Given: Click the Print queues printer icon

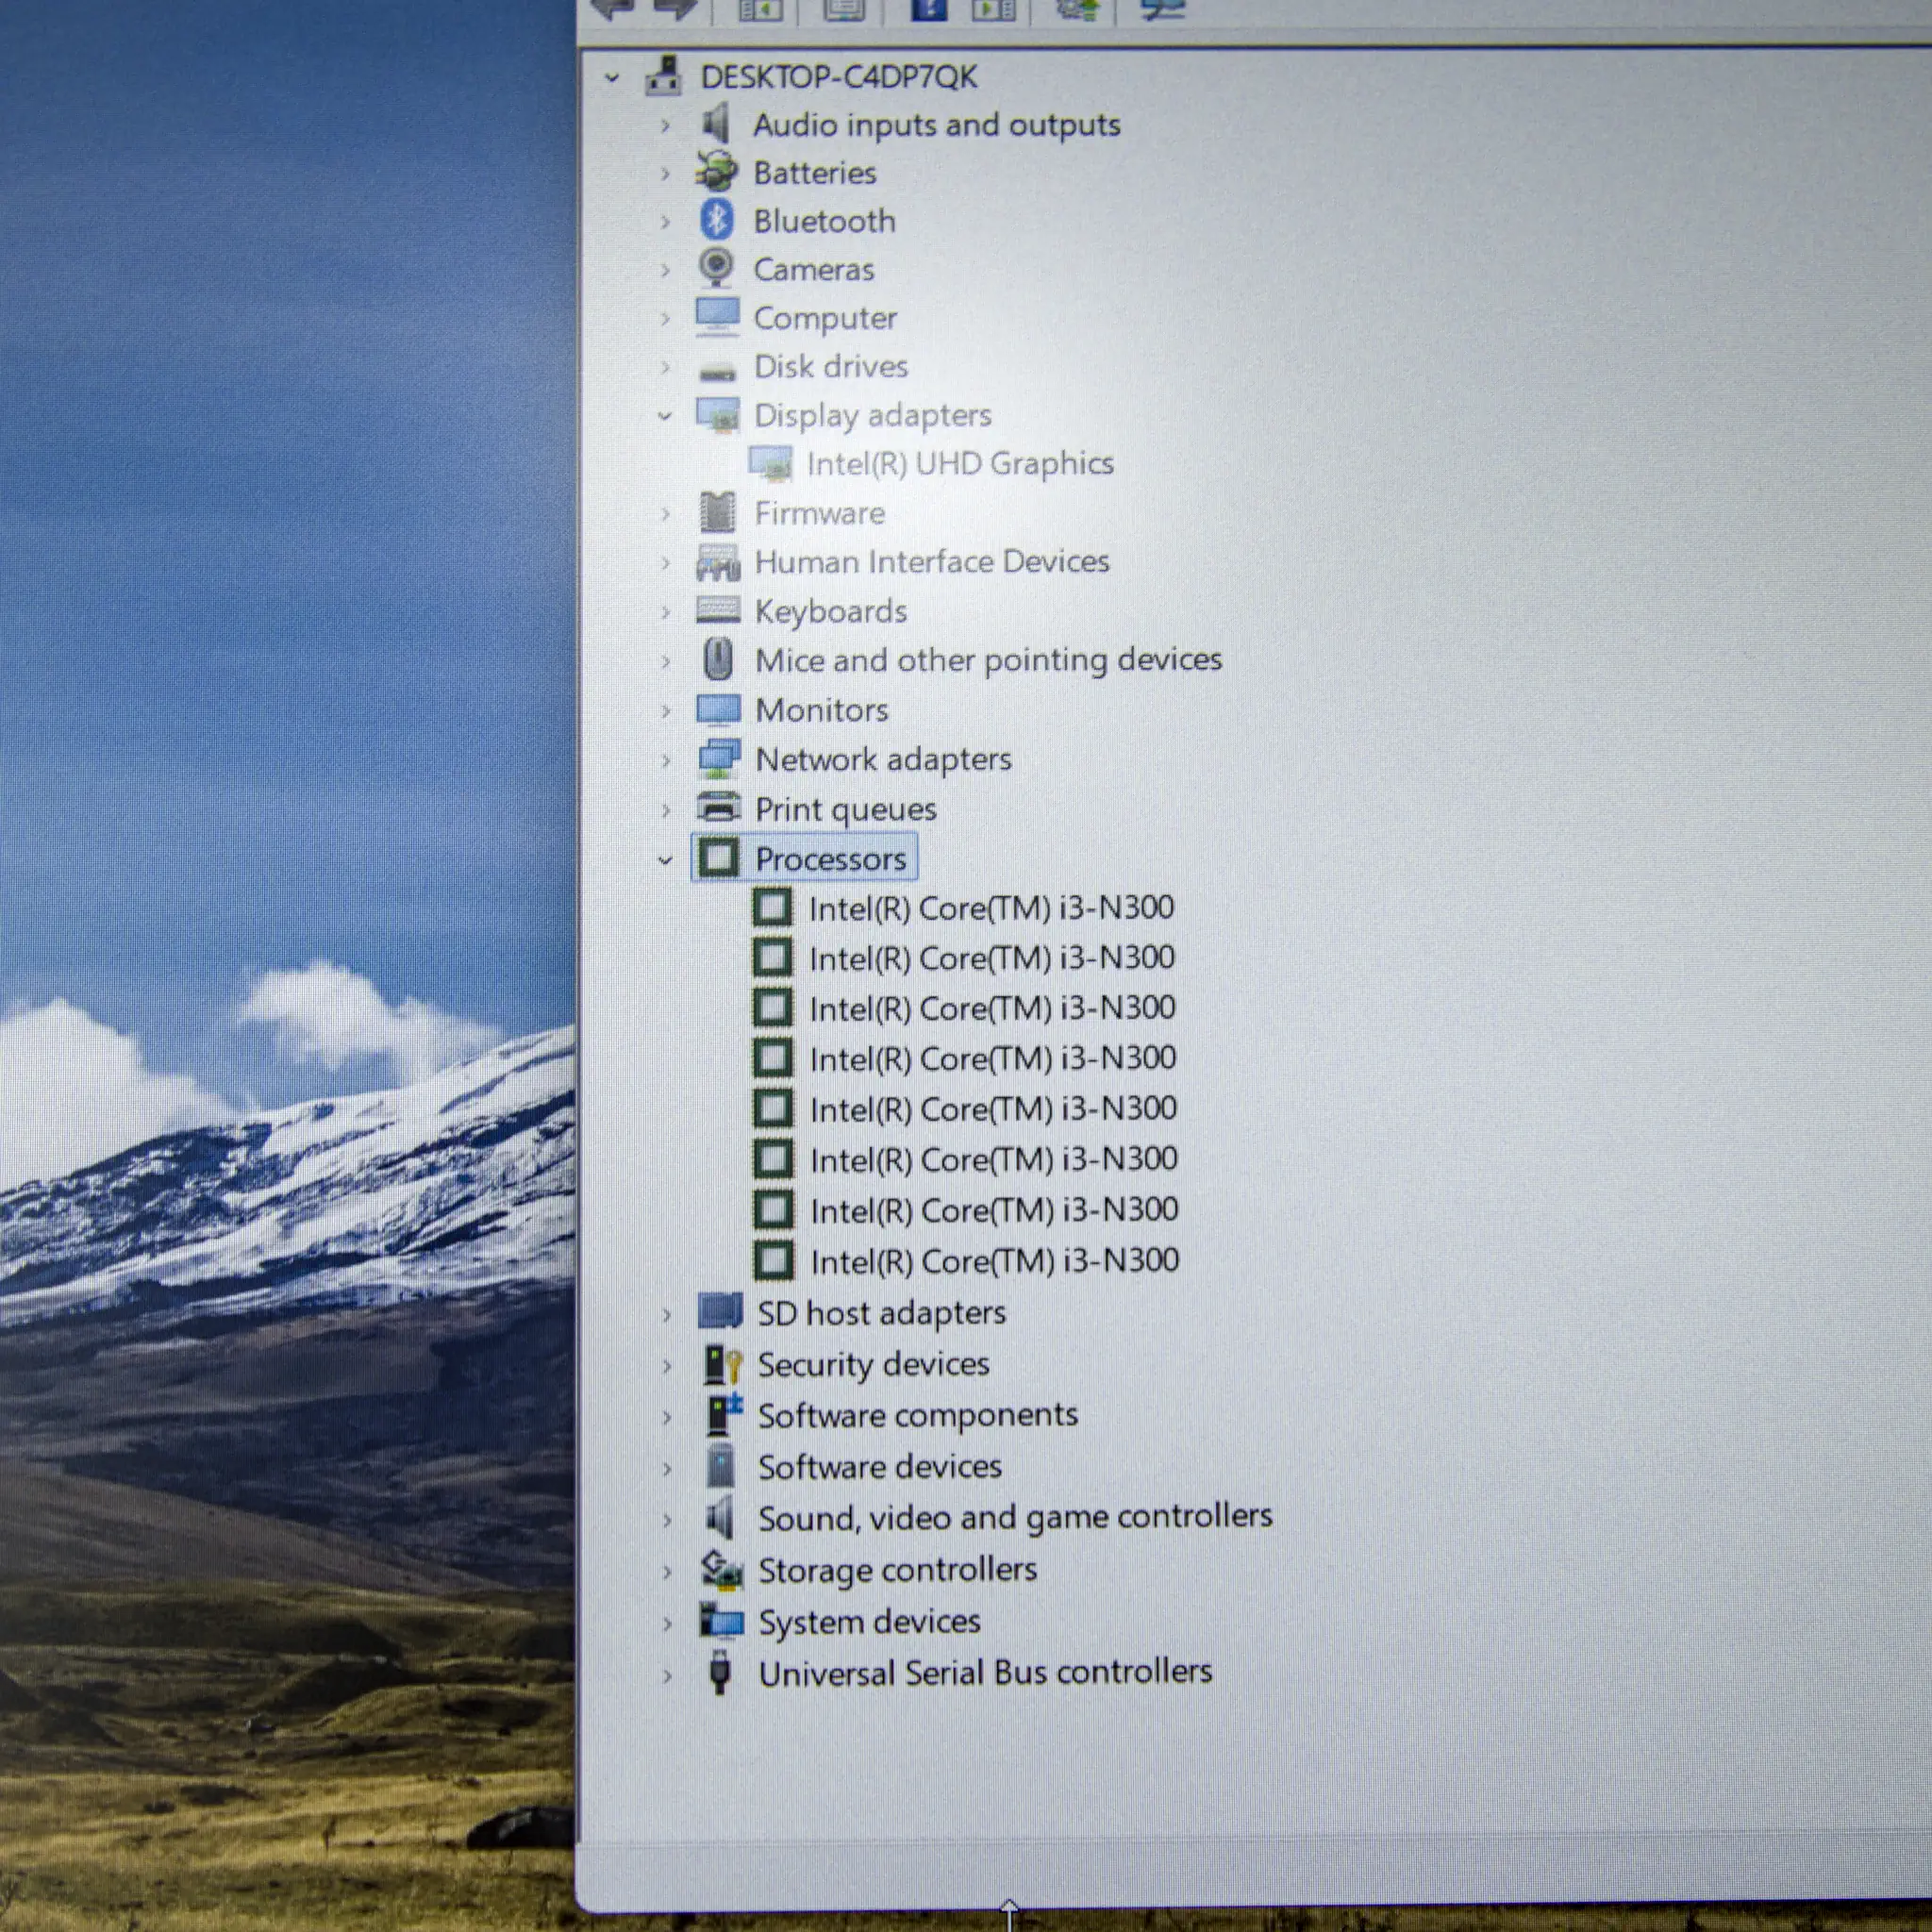Looking at the screenshot, I should (x=718, y=807).
